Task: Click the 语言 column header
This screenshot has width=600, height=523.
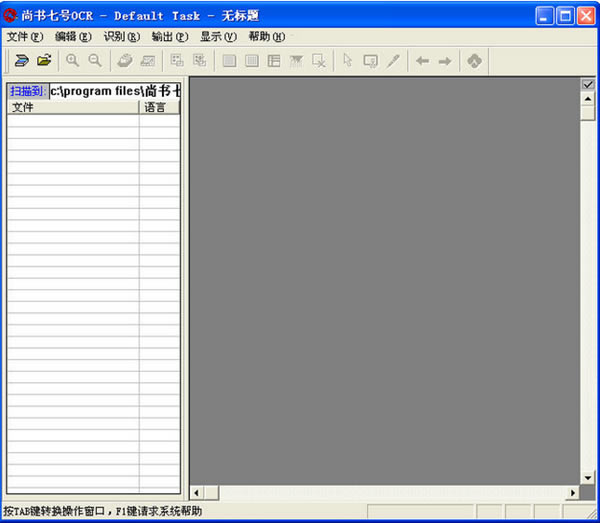Action: [159, 108]
